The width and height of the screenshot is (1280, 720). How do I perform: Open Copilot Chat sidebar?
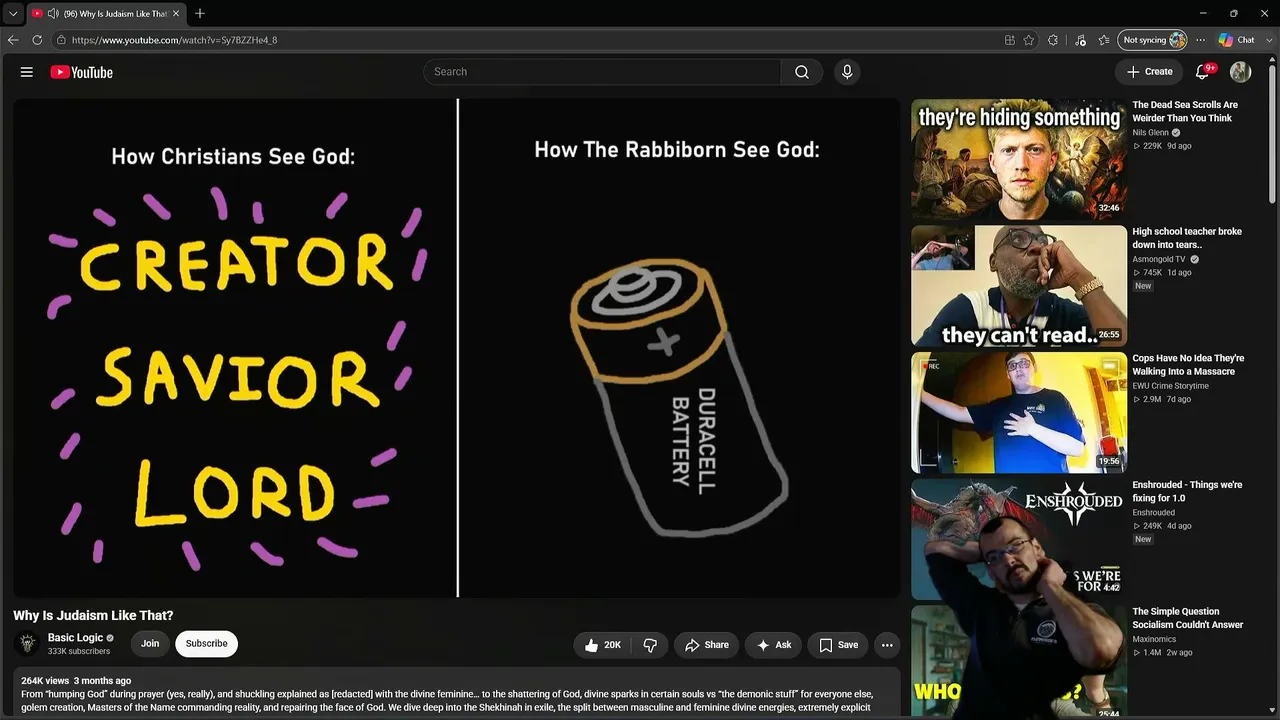1236,40
